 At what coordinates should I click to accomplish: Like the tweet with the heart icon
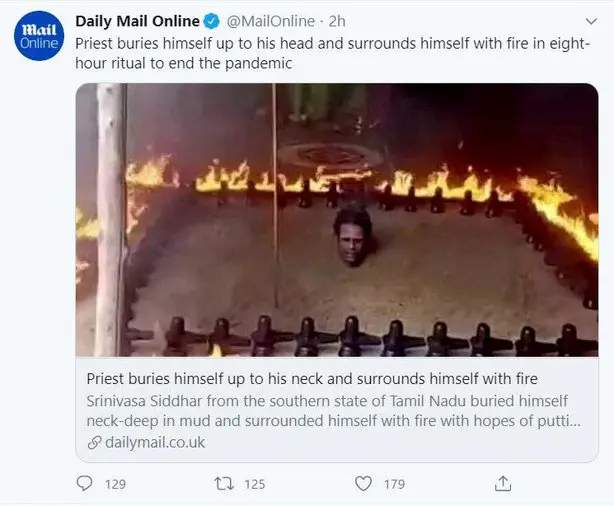point(365,483)
